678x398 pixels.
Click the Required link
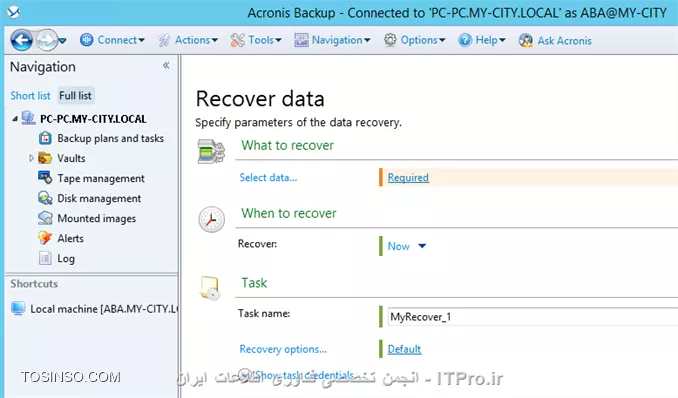[x=408, y=177]
